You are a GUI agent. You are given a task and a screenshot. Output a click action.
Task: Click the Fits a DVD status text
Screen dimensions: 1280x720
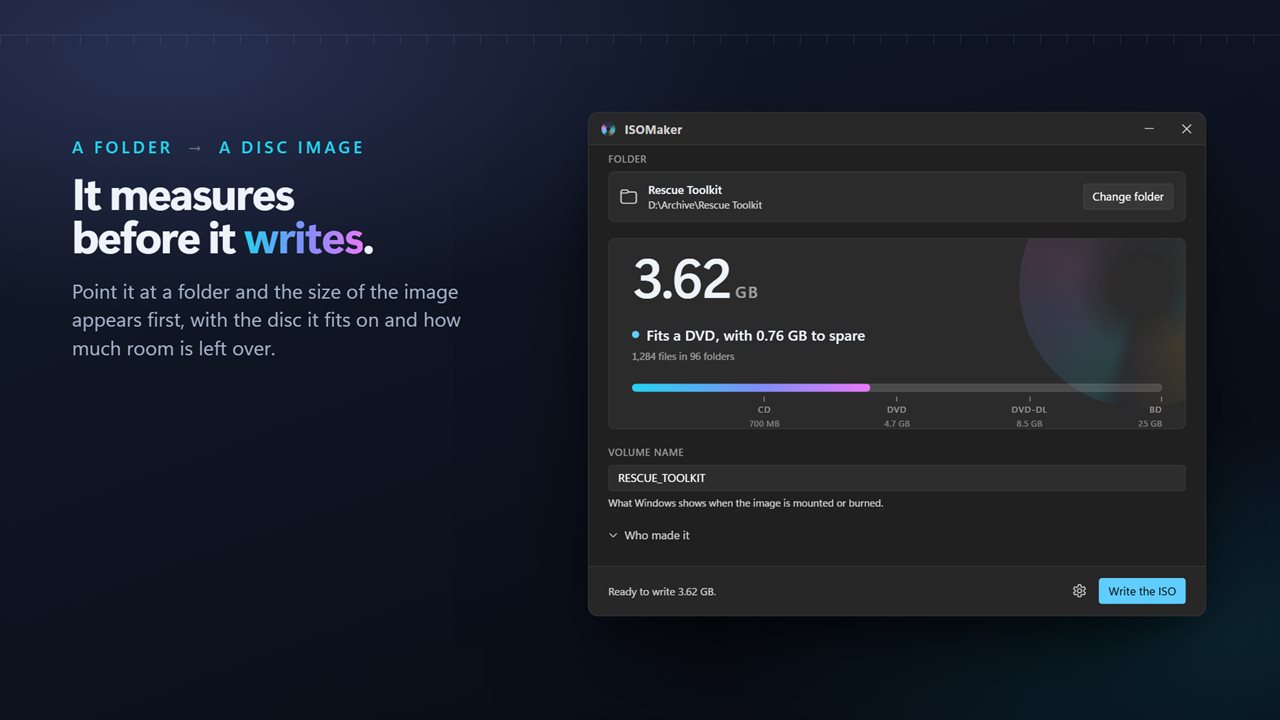click(x=756, y=336)
